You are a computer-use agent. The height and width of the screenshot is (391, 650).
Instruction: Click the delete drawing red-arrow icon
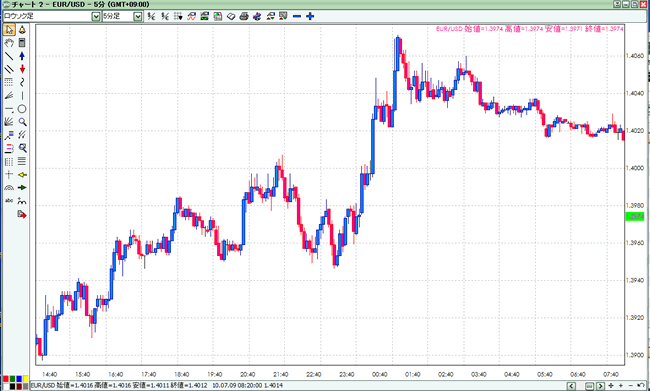22,214
